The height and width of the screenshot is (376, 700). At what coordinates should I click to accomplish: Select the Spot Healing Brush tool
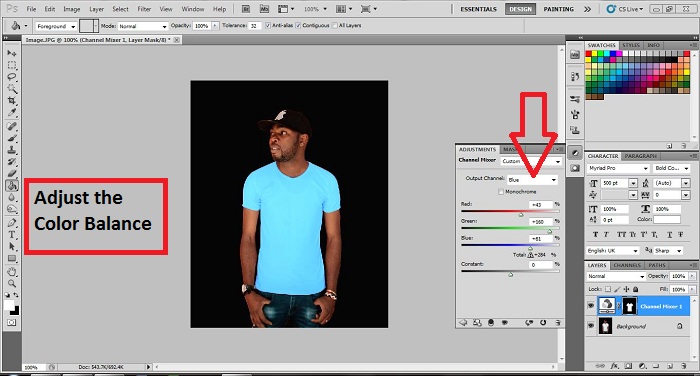[x=12, y=126]
